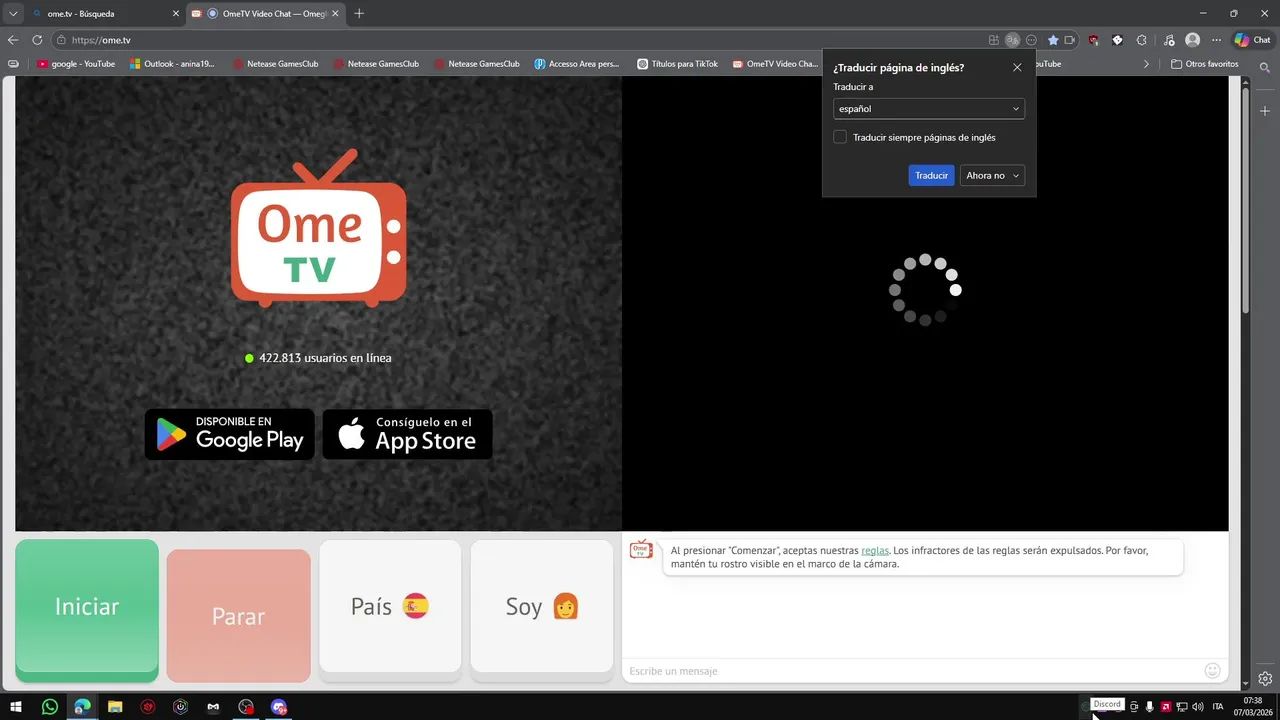Check Traducir siempre páginas de inglés
This screenshot has width=1280, height=720.
click(840, 137)
